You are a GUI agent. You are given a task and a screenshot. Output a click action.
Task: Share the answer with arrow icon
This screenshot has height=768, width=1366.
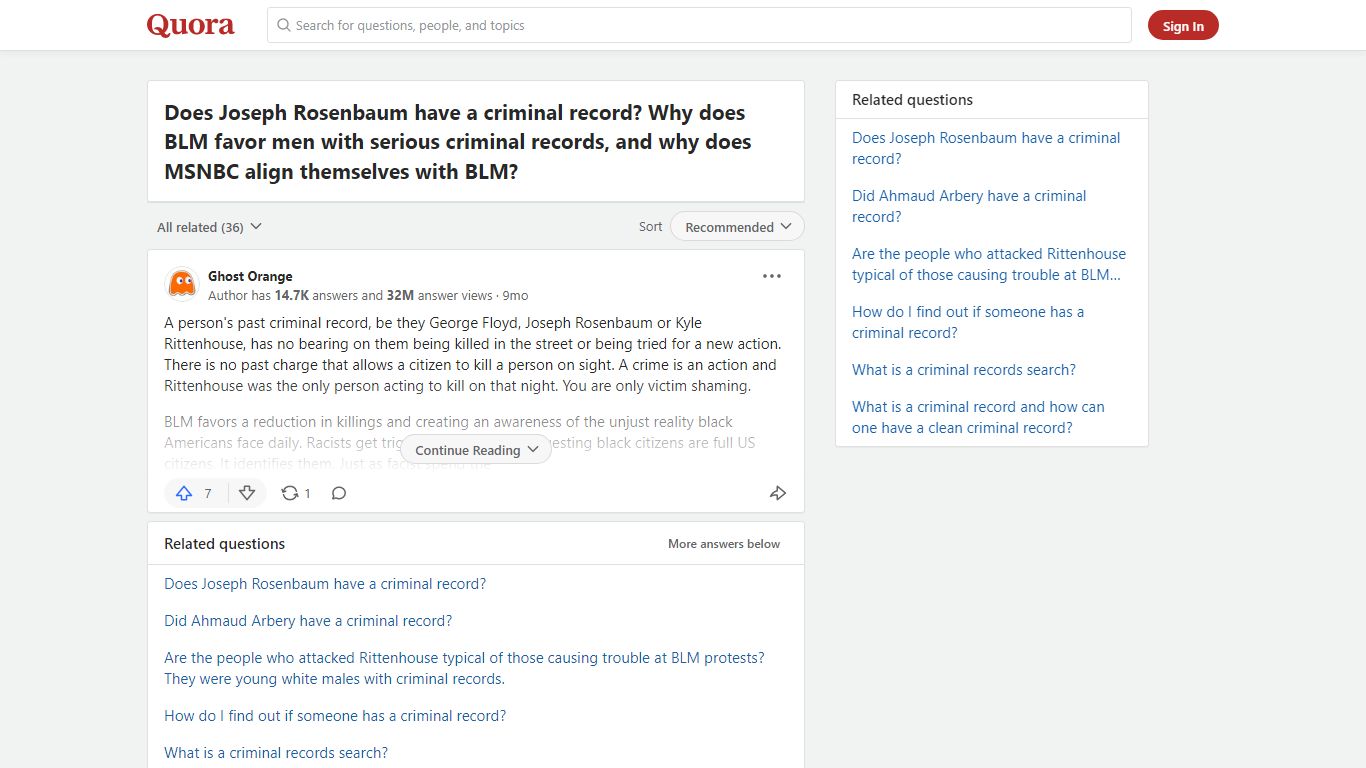pyautogui.click(x=778, y=493)
